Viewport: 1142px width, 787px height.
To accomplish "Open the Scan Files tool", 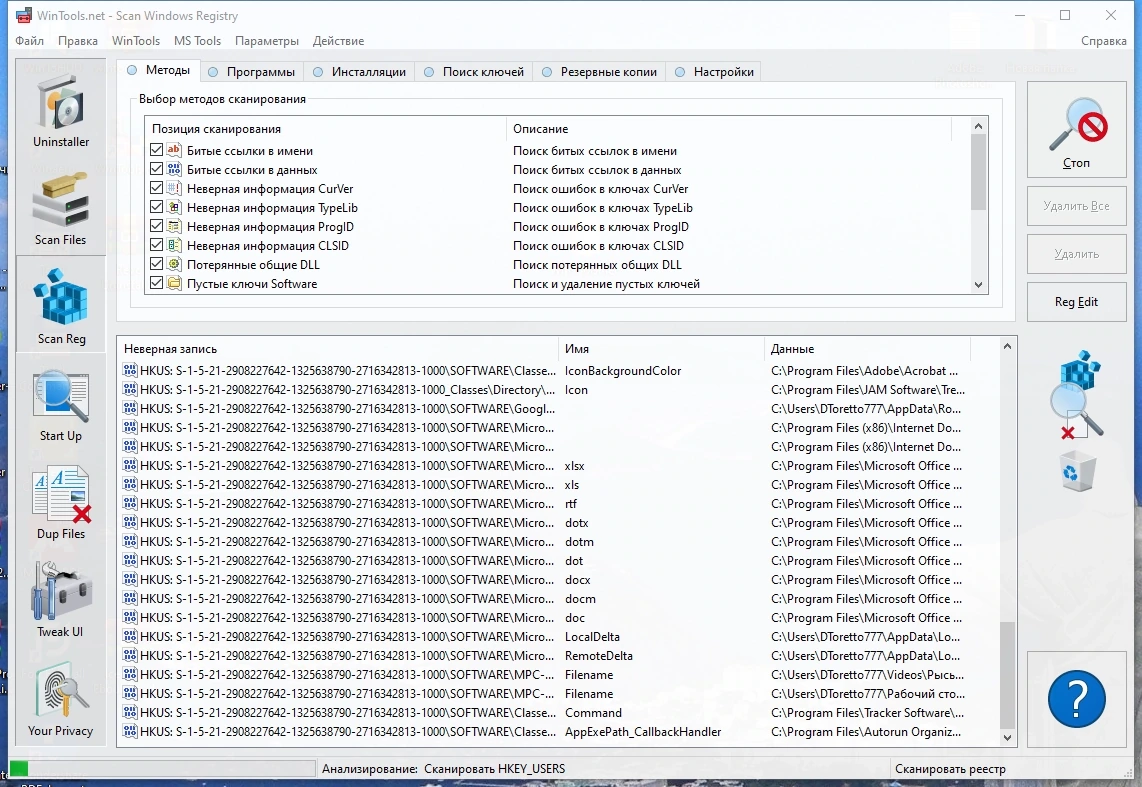I will coord(60,207).
